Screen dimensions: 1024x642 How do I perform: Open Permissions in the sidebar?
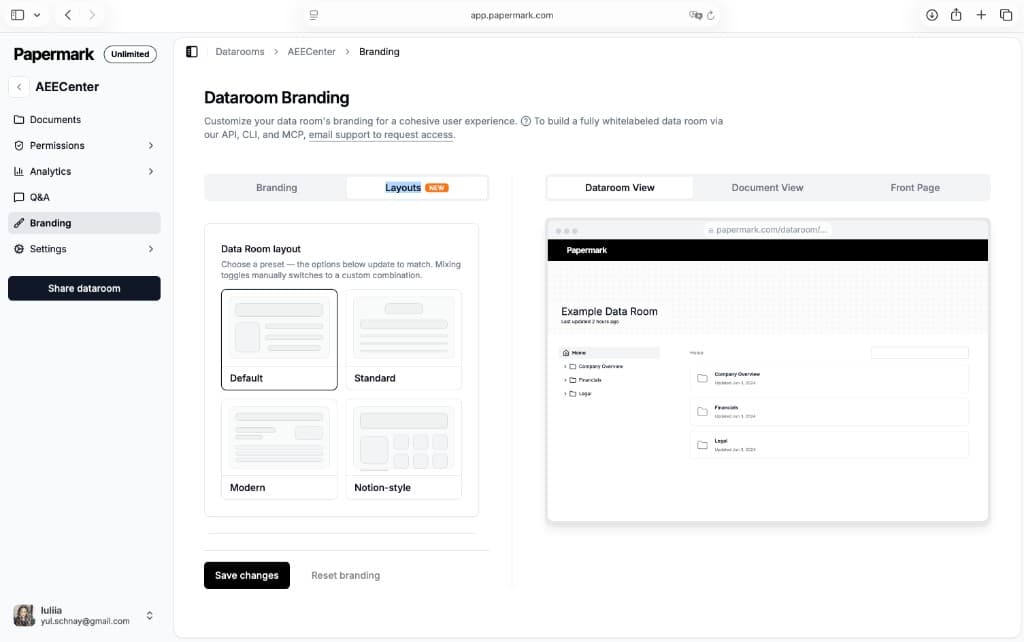click(x=84, y=146)
